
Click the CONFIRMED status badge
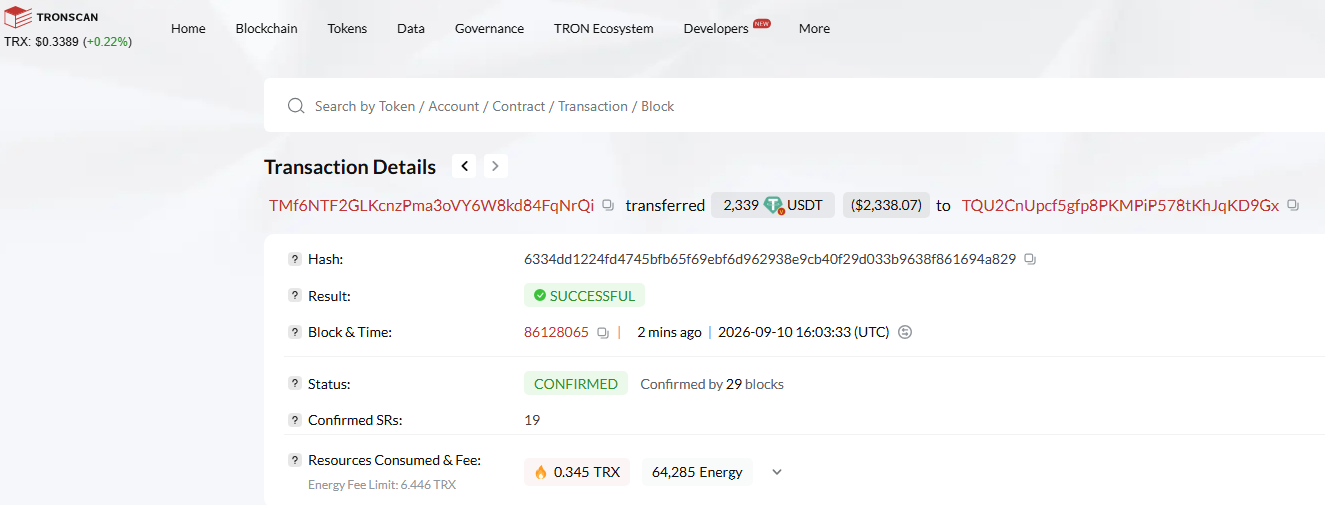pyautogui.click(x=575, y=383)
